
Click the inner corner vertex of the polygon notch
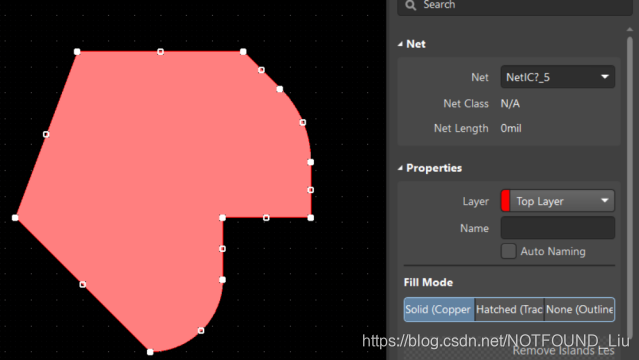[223, 218]
